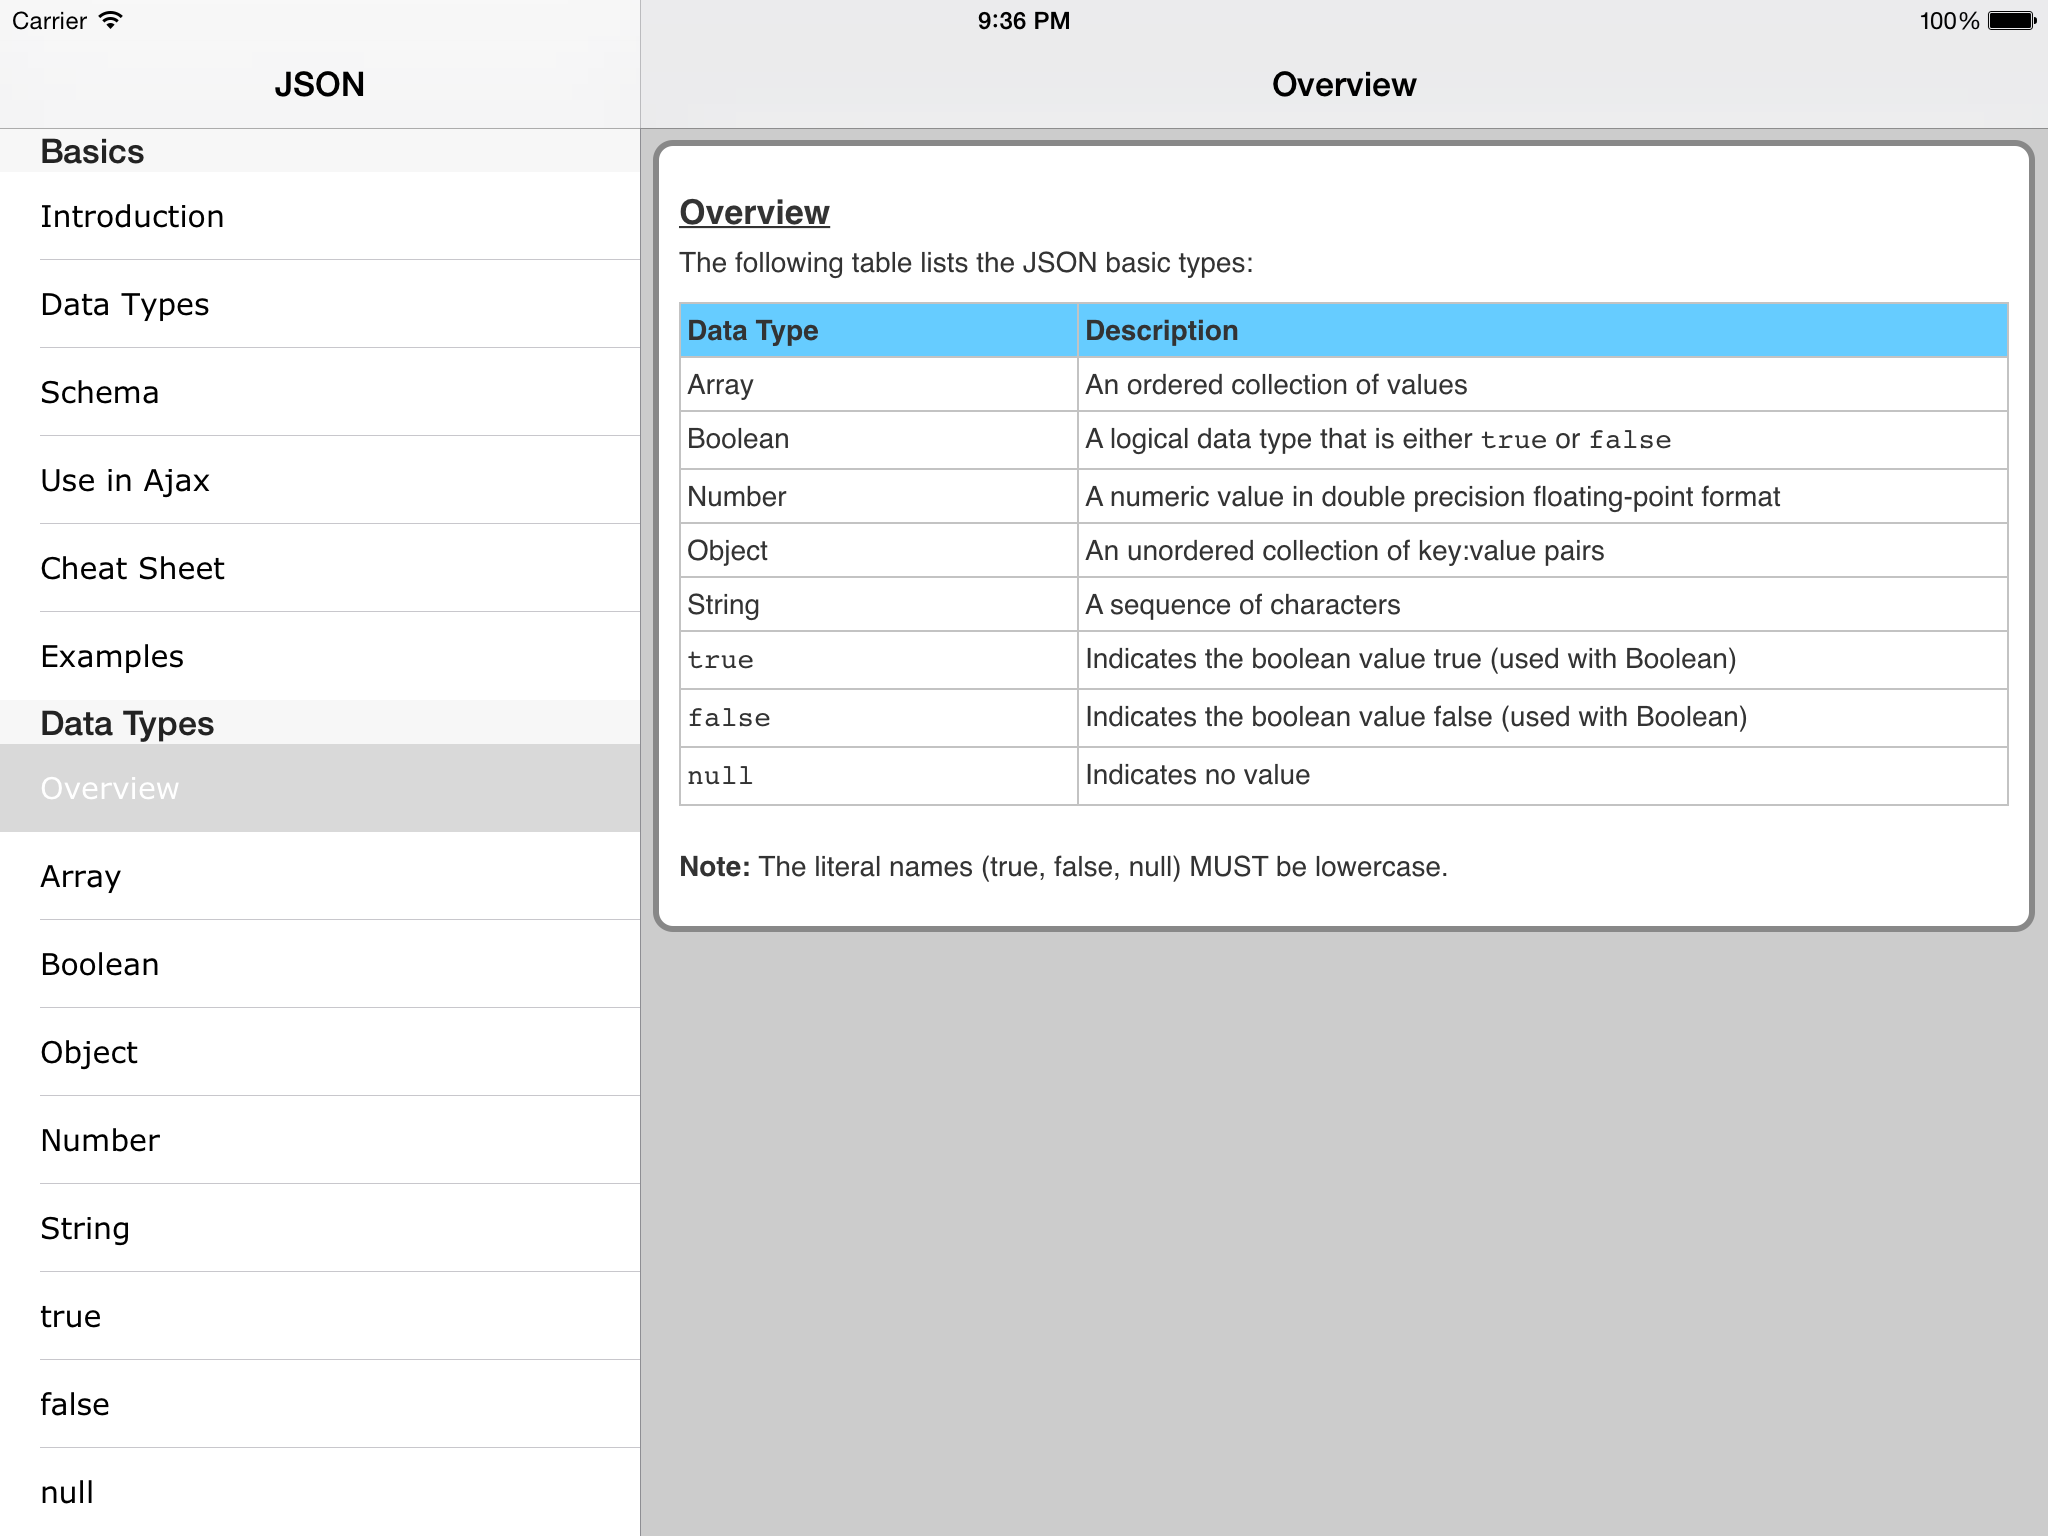2048x1536 pixels.
Task: Tap the Wi-Fi status icon
Action: [111, 21]
